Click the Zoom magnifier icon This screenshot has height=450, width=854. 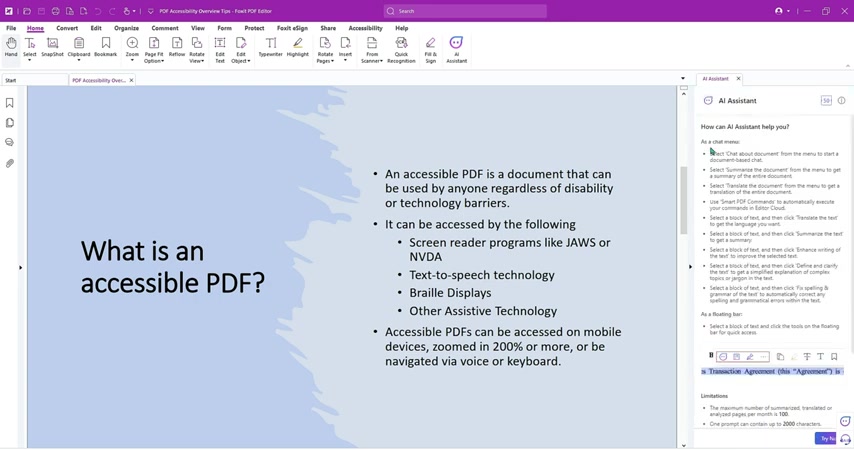[132, 43]
